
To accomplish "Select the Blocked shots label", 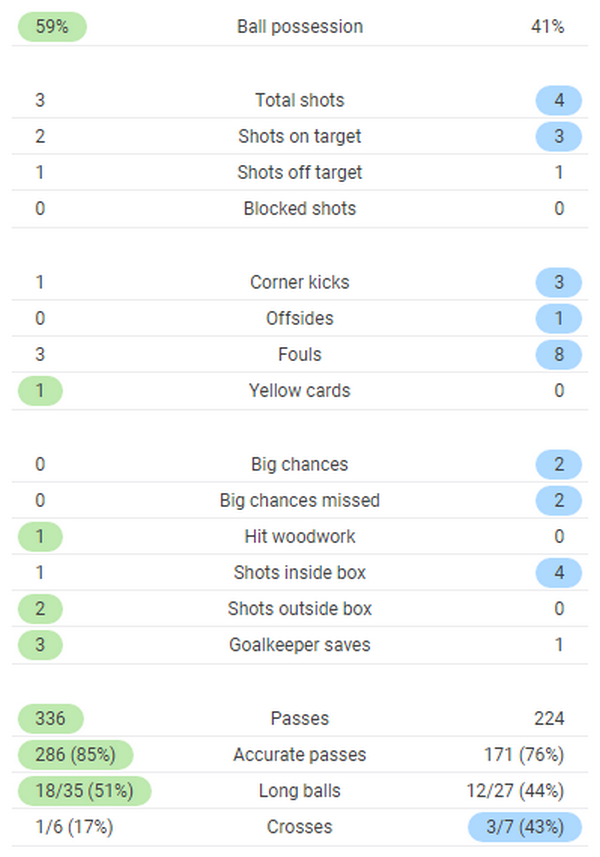I will coord(300,208).
